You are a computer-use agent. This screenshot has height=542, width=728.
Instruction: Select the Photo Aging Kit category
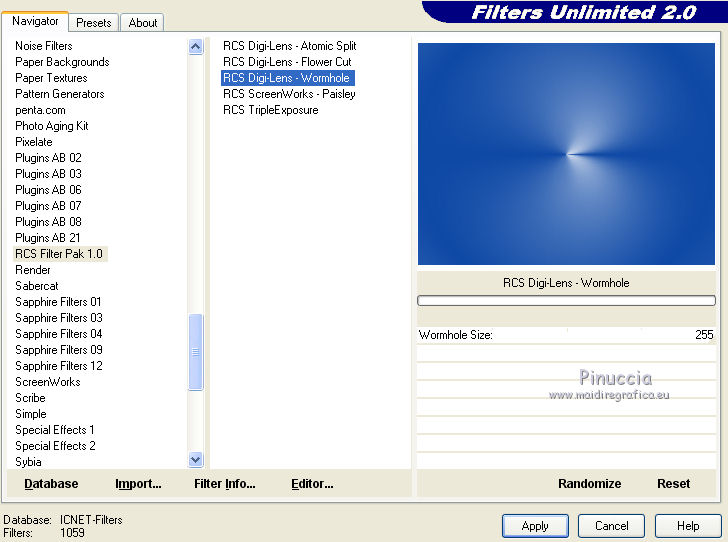click(x=52, y=126)
